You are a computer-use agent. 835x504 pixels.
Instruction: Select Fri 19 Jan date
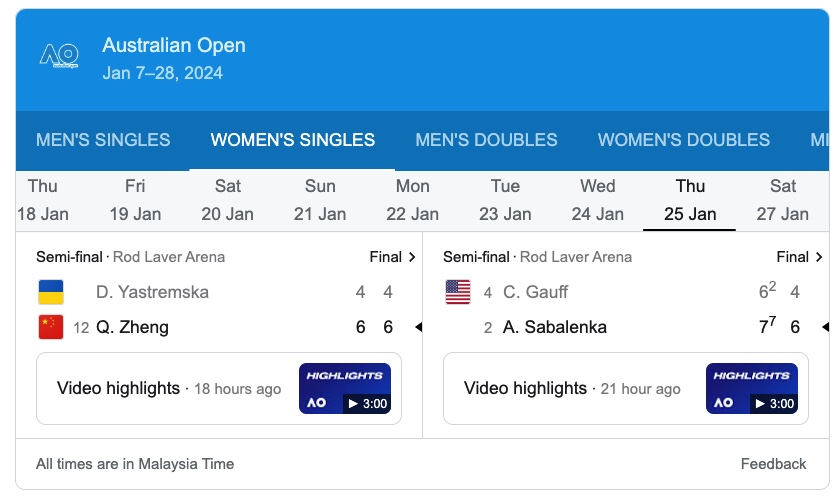pos(135,200)
